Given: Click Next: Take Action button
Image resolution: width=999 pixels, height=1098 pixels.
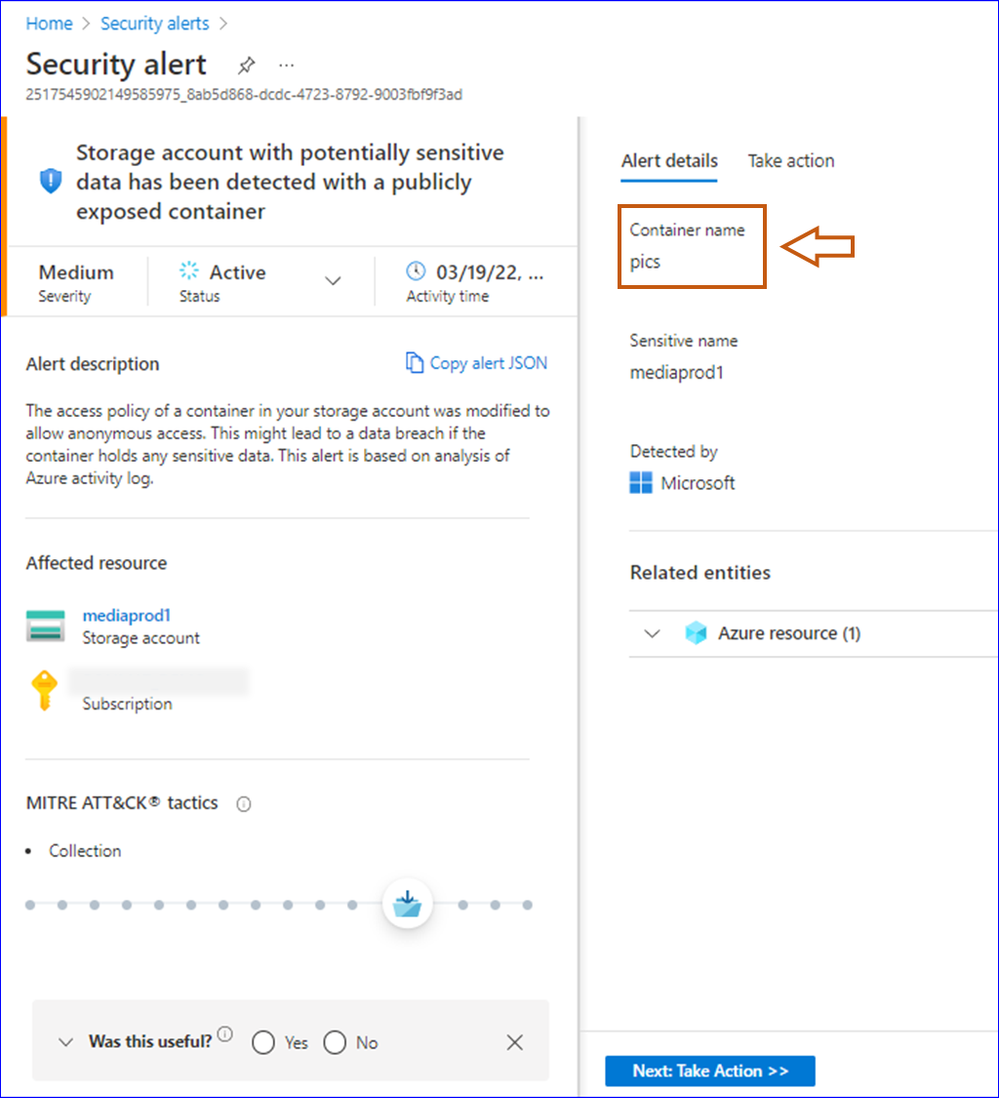Looking at the screenshot, I should pyautogui.click(x=710, y=1071).
